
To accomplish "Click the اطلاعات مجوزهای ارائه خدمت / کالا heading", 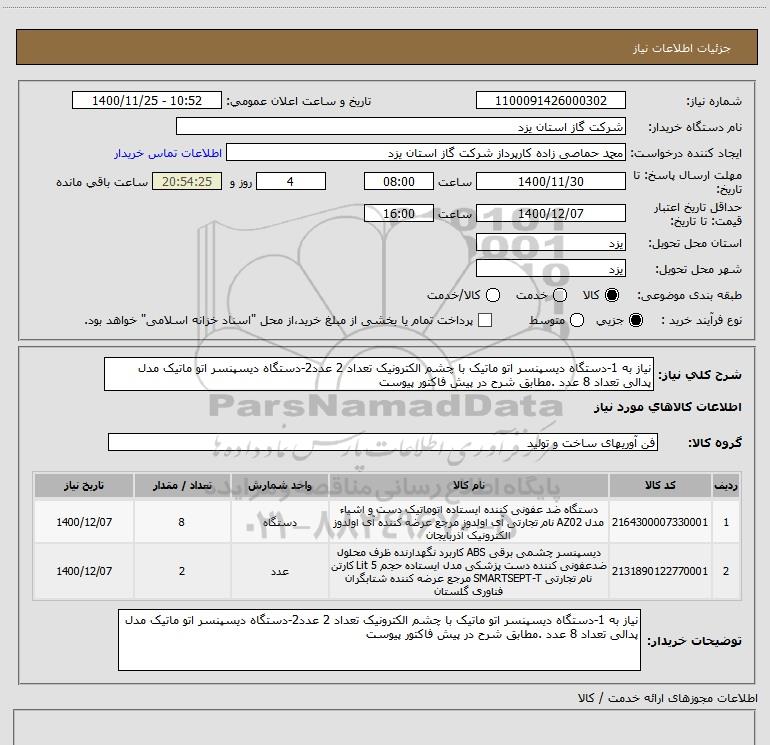I will coord(668,698).
